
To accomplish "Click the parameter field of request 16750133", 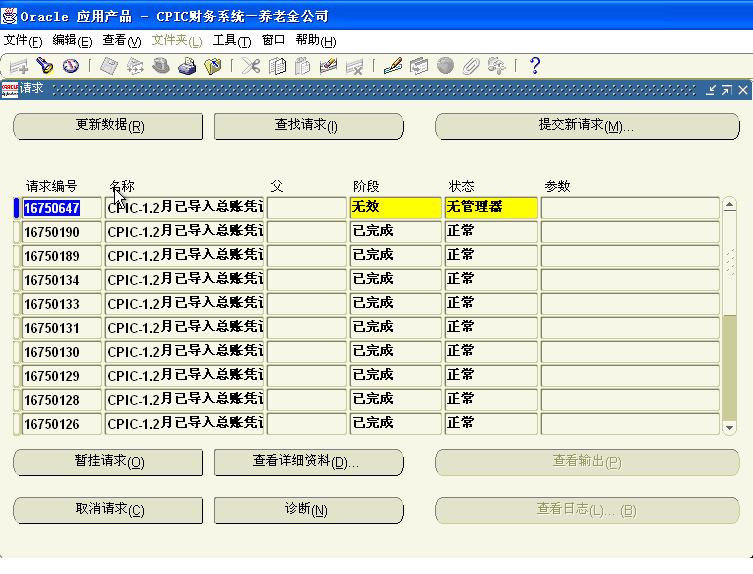I will (630, 304).
